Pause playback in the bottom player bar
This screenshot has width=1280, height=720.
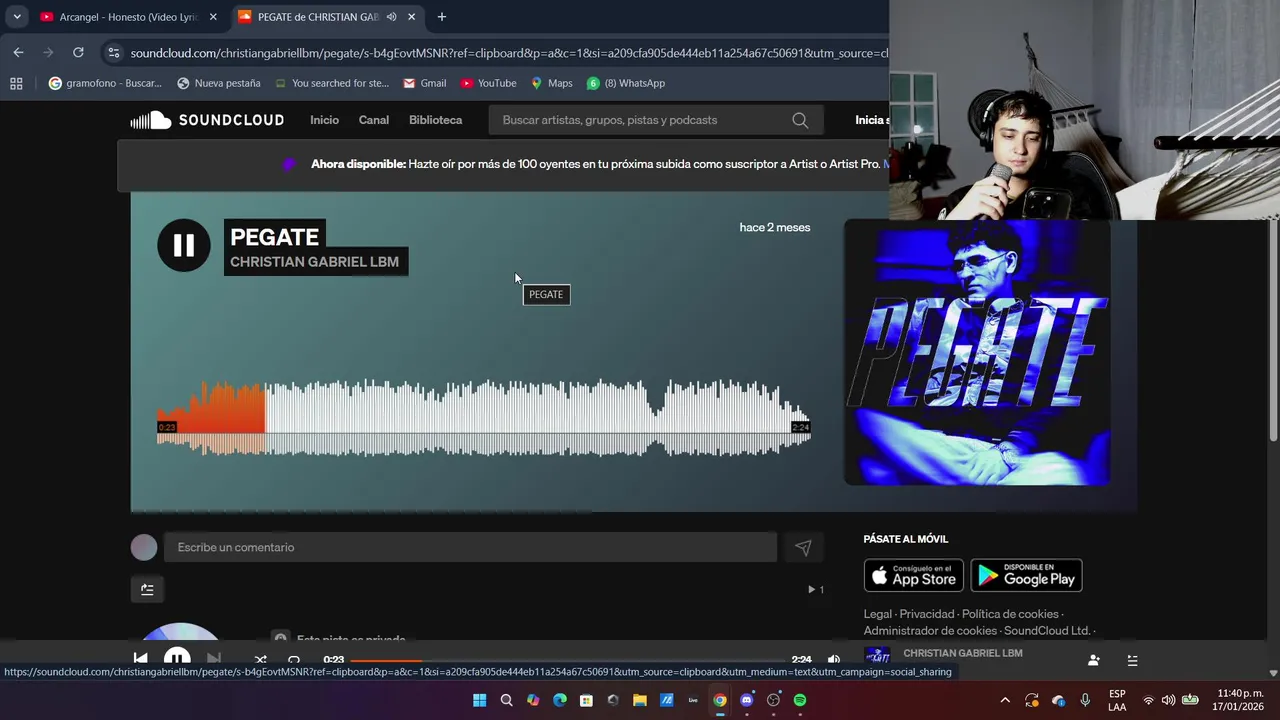(x=177, y=659)
